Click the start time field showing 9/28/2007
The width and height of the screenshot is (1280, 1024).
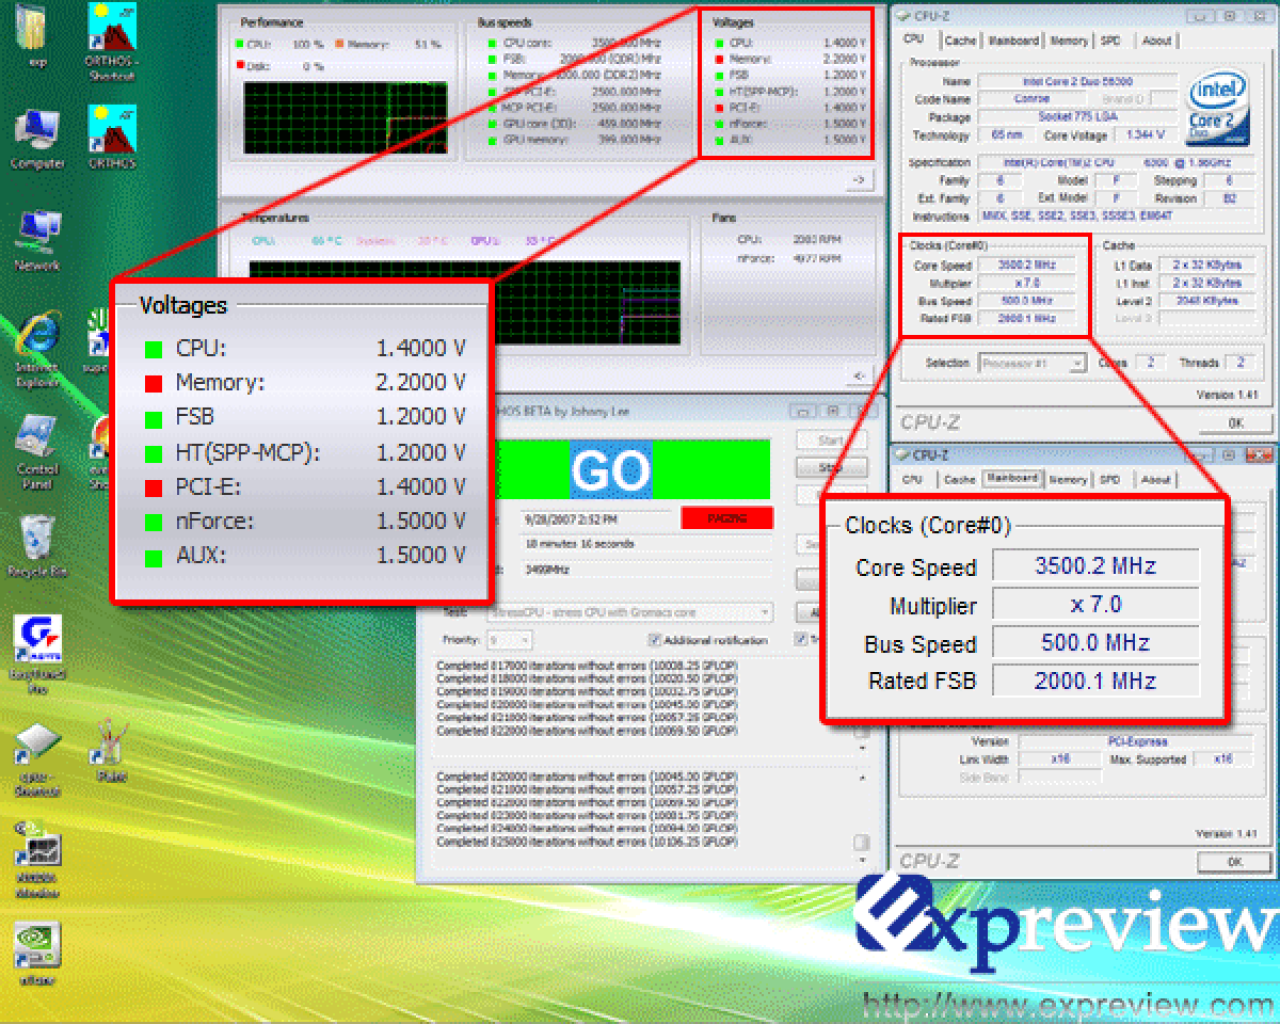click(x=597, y=519)
